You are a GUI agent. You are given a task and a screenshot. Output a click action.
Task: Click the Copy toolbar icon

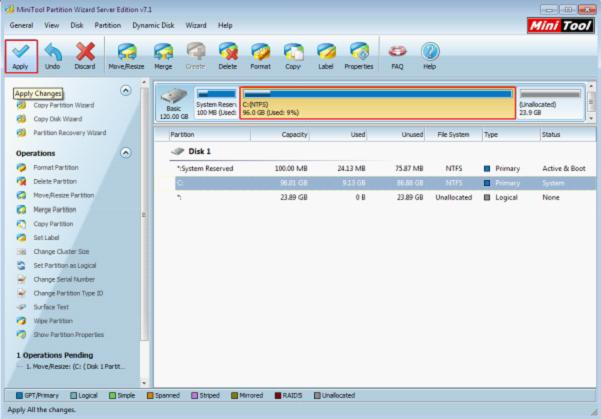point(293,56)
